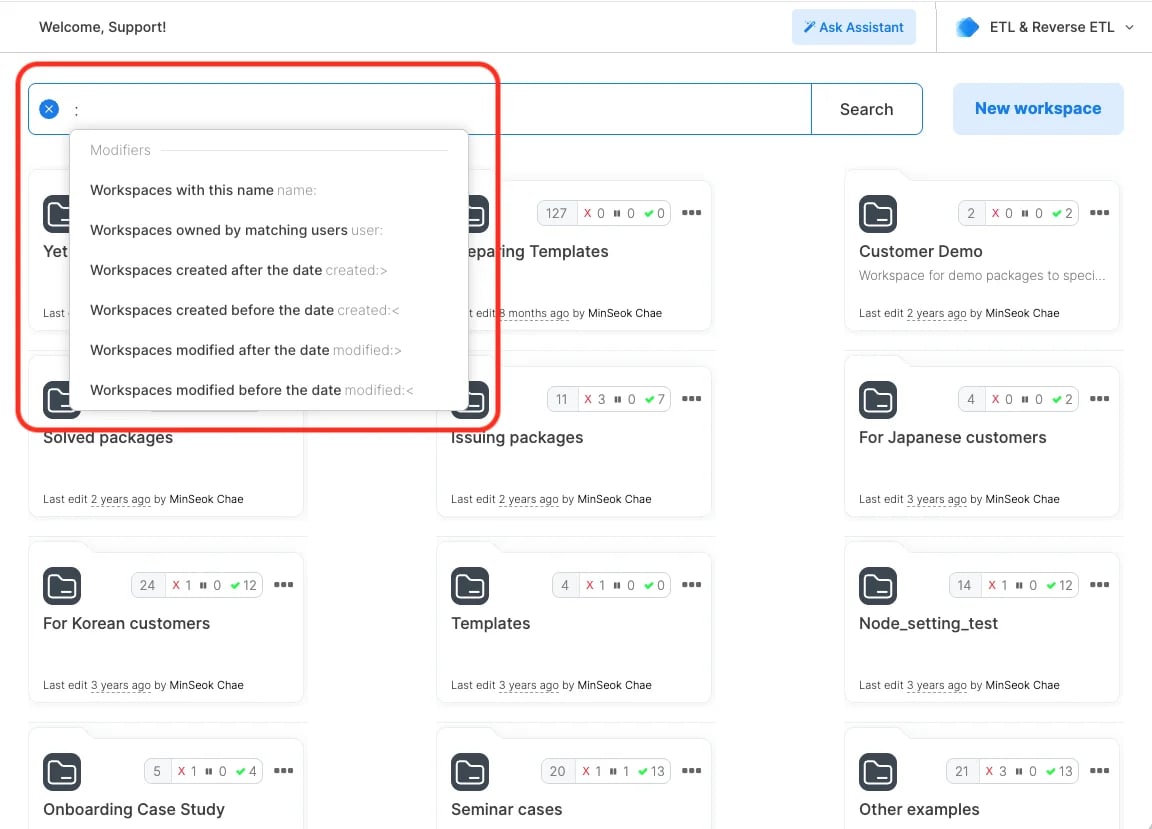Open For Japanese customers folder icon
Viewport: 1152px width, 829px height.
[x=878, y=400]
